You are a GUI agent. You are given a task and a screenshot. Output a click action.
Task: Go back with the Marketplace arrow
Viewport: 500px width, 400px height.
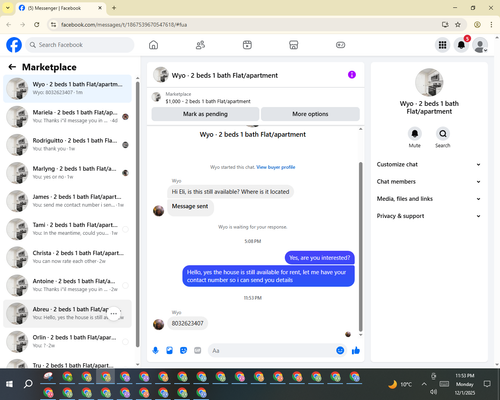tap(12, 67)
